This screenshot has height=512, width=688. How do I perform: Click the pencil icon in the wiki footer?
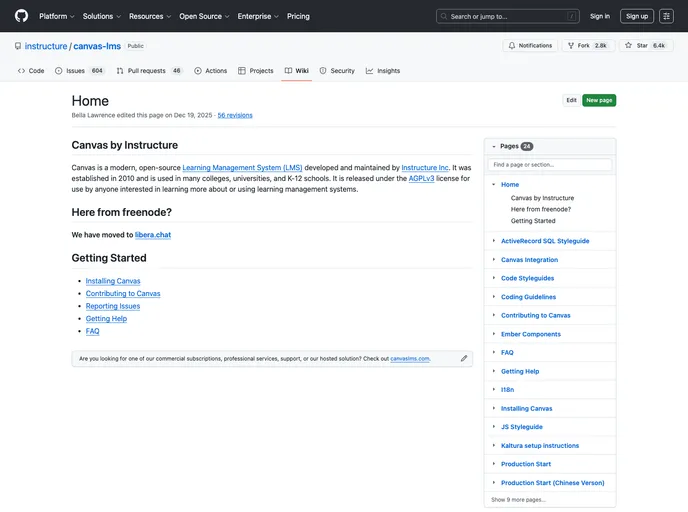click(464, 358)
